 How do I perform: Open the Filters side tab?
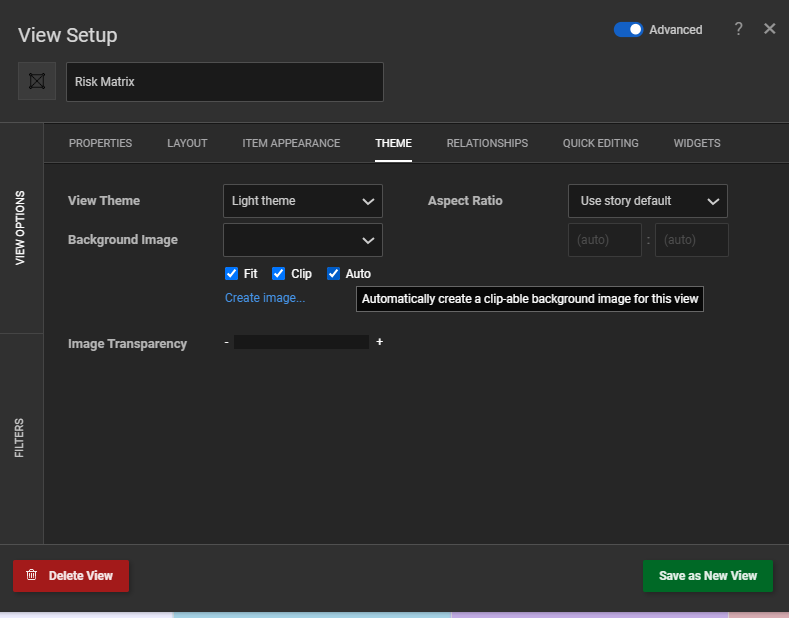tap(19, 438)
